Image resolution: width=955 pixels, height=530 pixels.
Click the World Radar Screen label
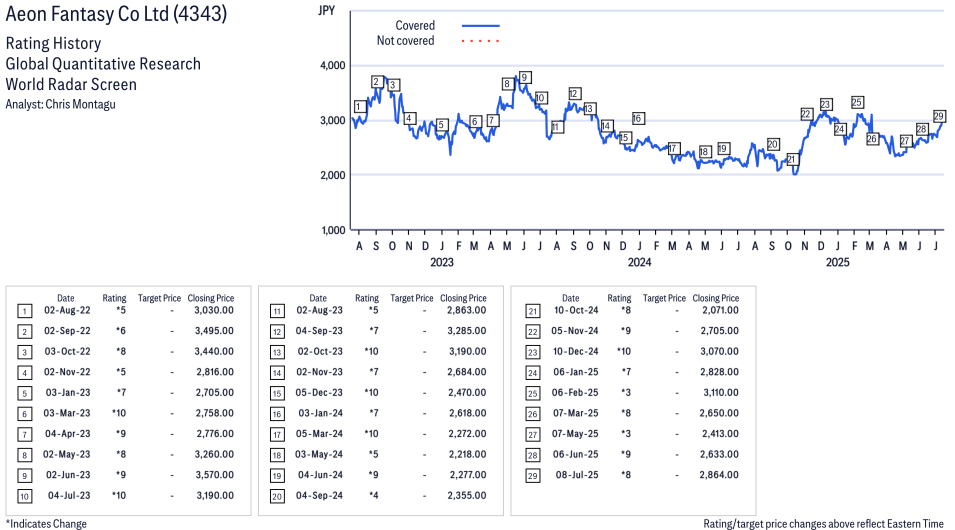pyautogui.click(x=71, y=84)
